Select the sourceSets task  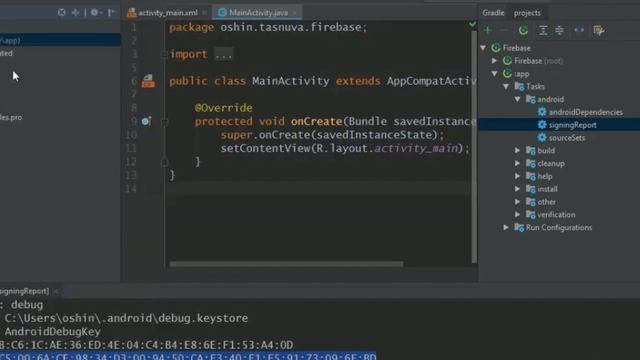click(x=567, y=138)
